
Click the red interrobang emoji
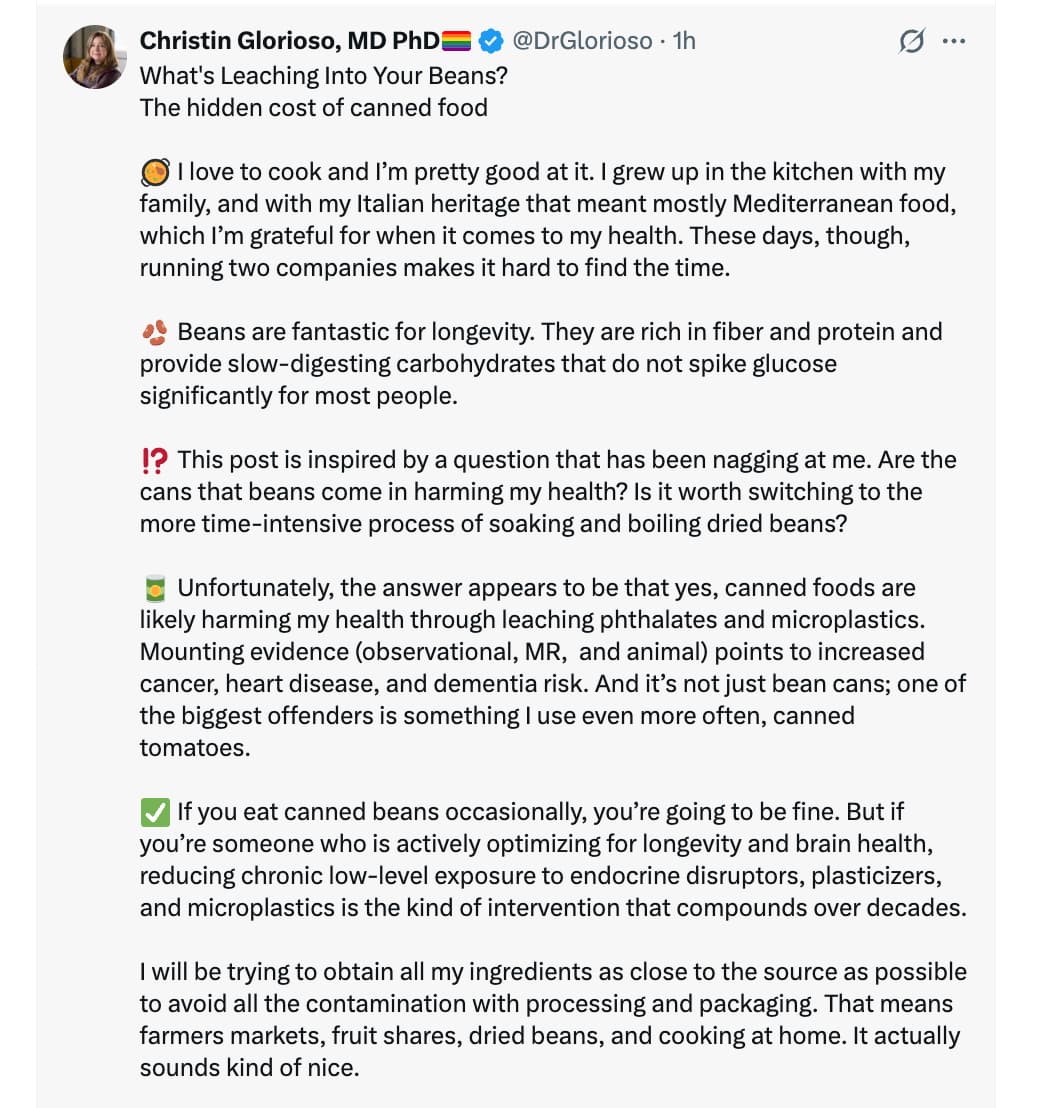tap(154, 460)
